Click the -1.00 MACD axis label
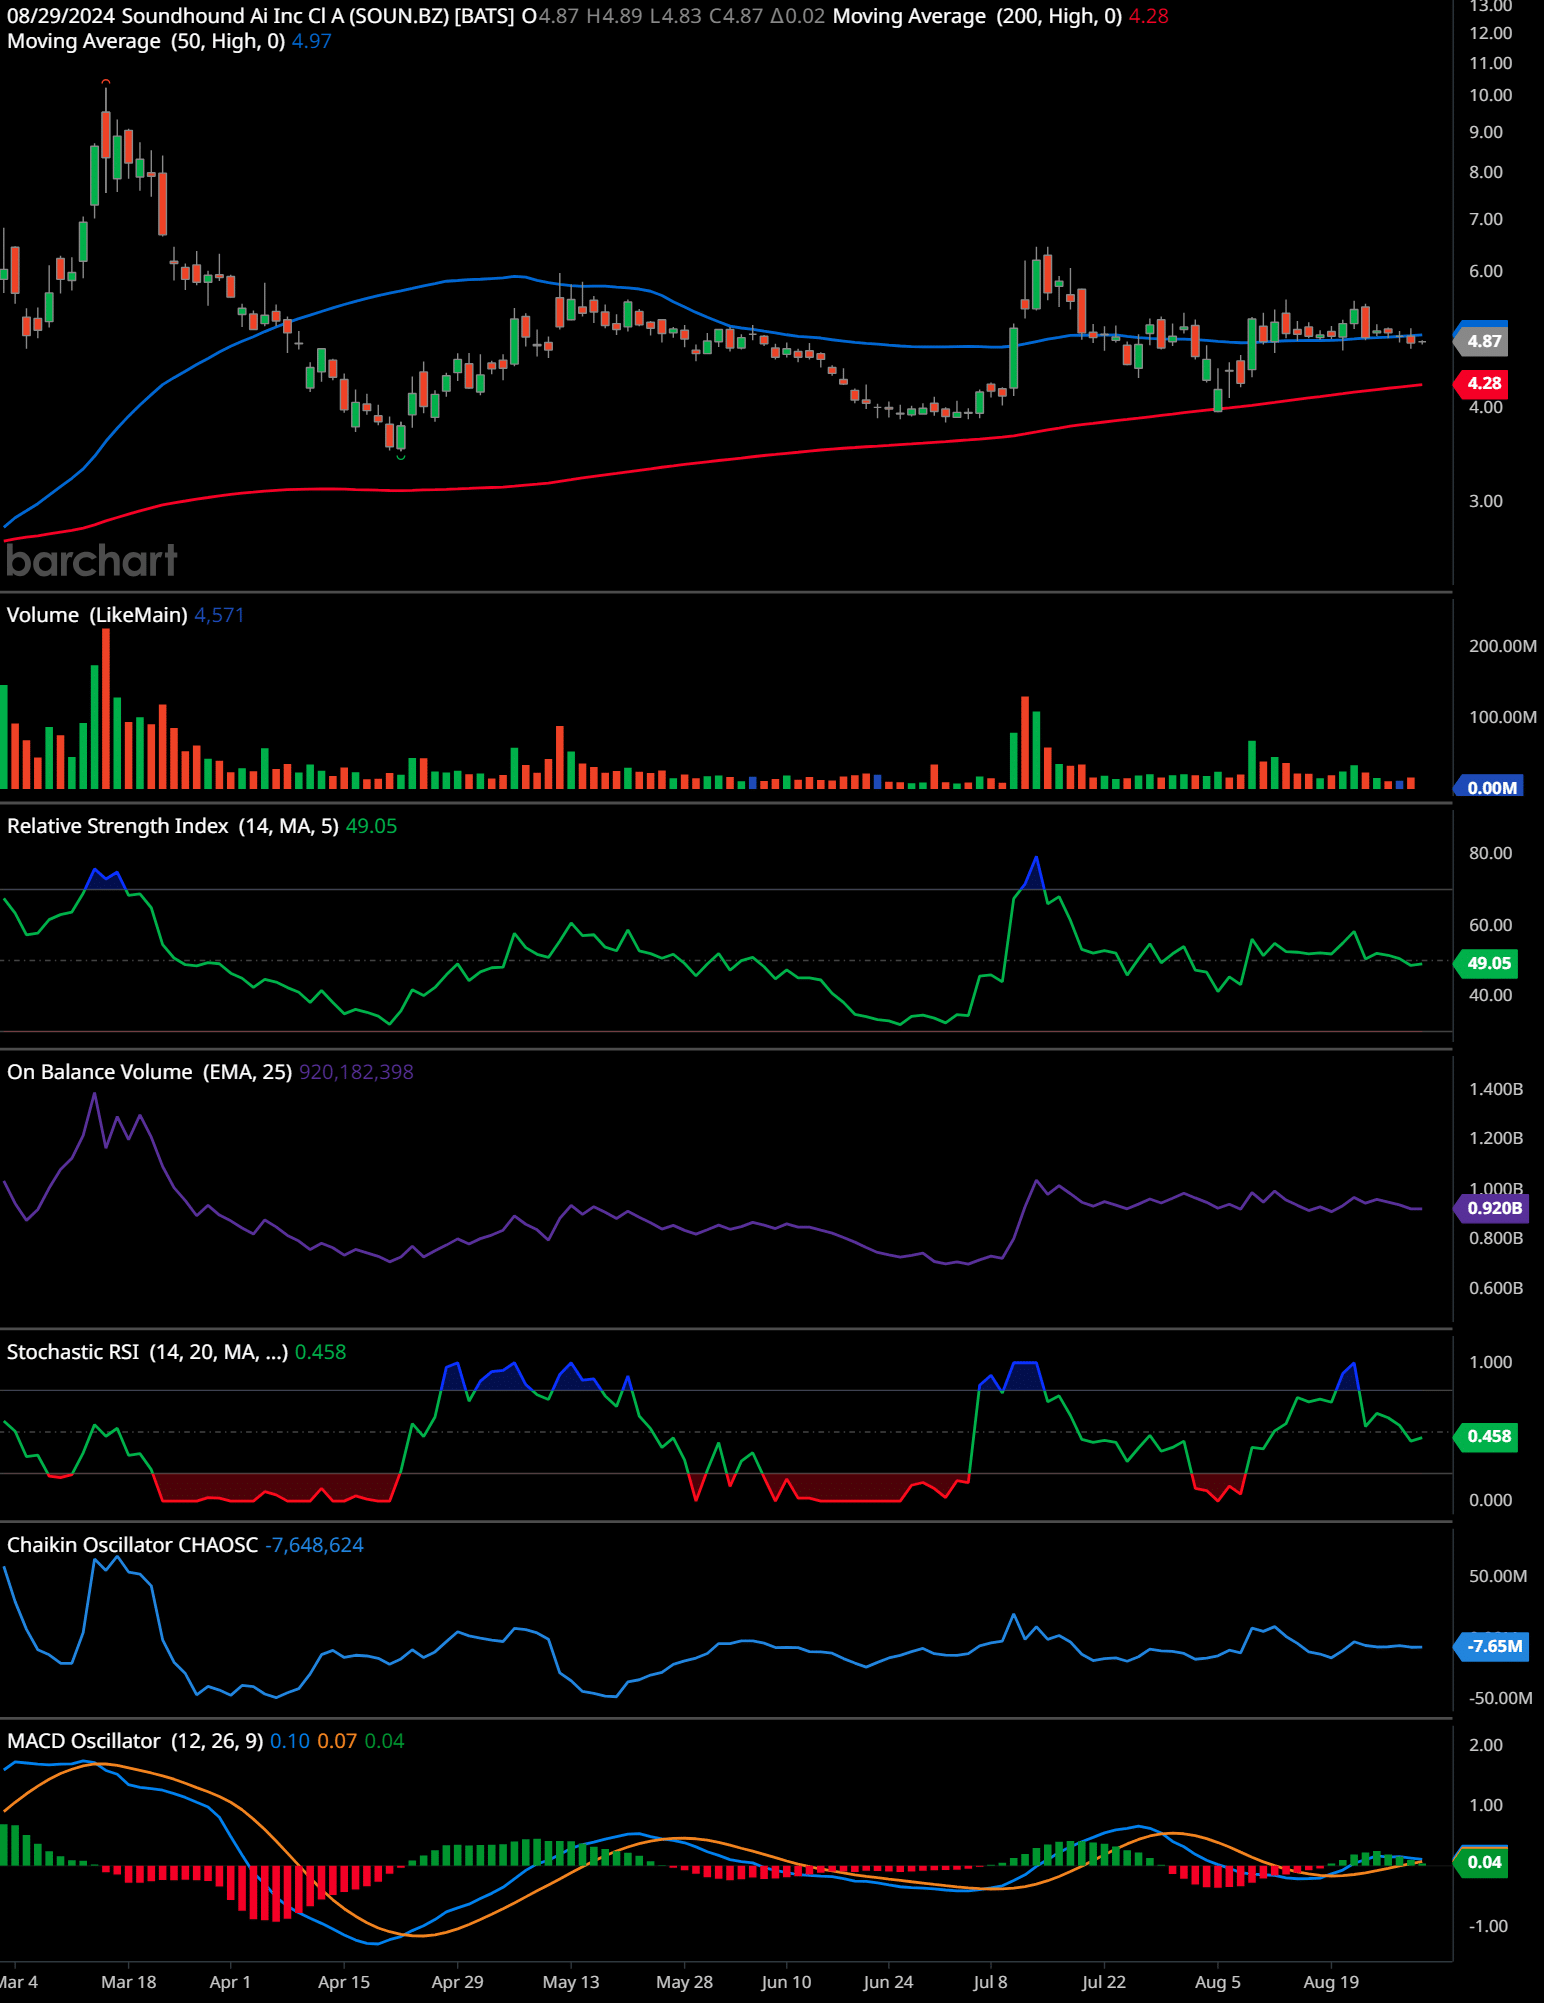 tap(1488, 1926)
